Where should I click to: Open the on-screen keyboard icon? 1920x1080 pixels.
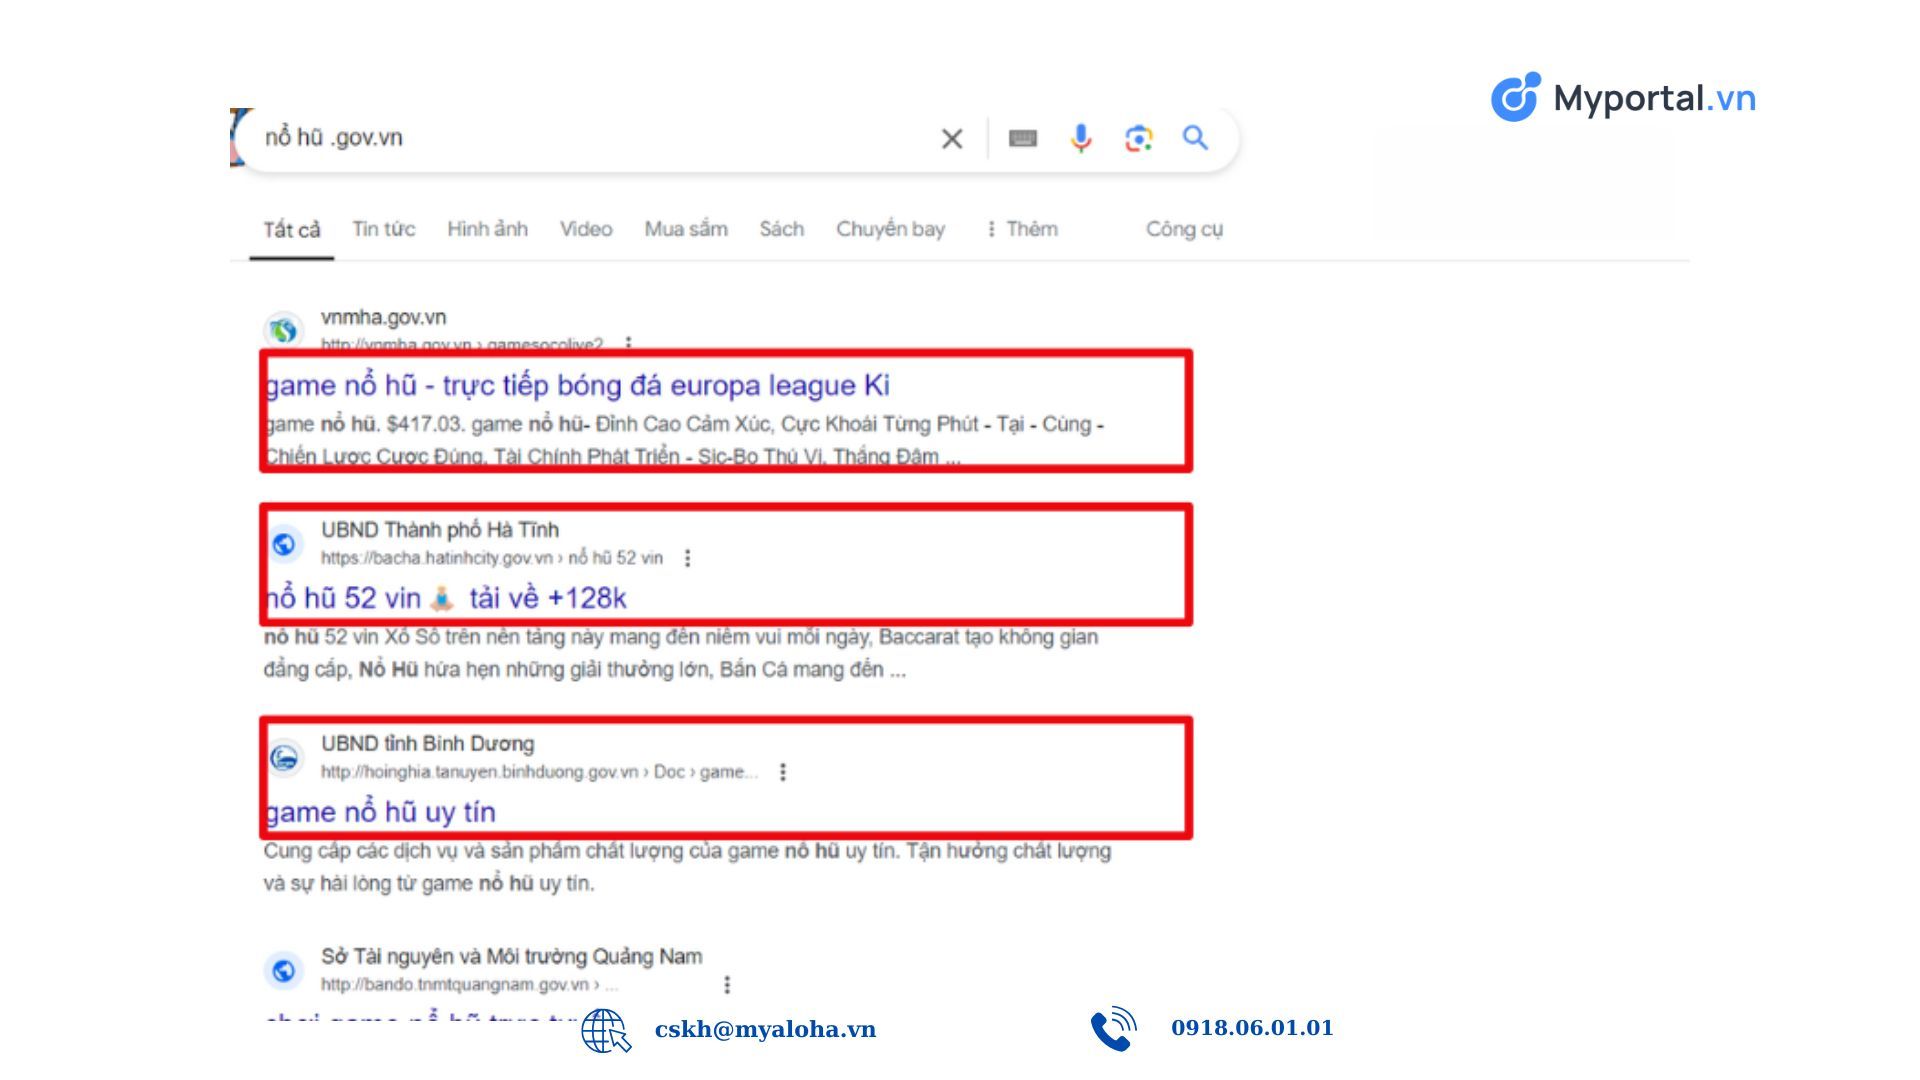click(x=1022, y=138)
